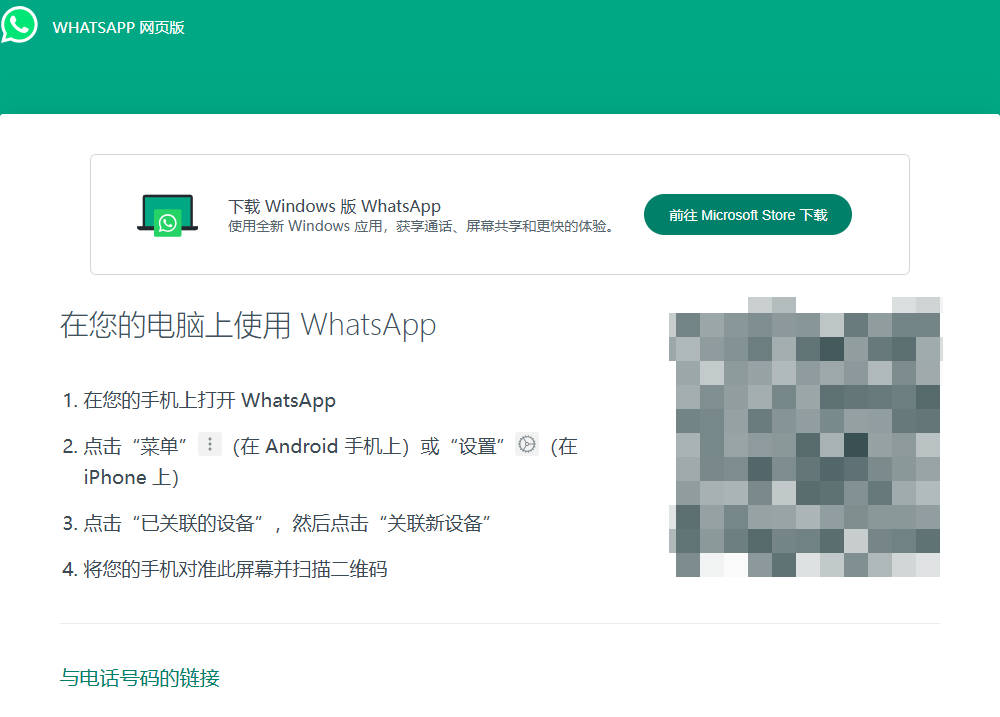Click the three-dot menu icon in step 2
This screenshot has width=1000, height=717.
pyautogui.click(x=209, y=445)
